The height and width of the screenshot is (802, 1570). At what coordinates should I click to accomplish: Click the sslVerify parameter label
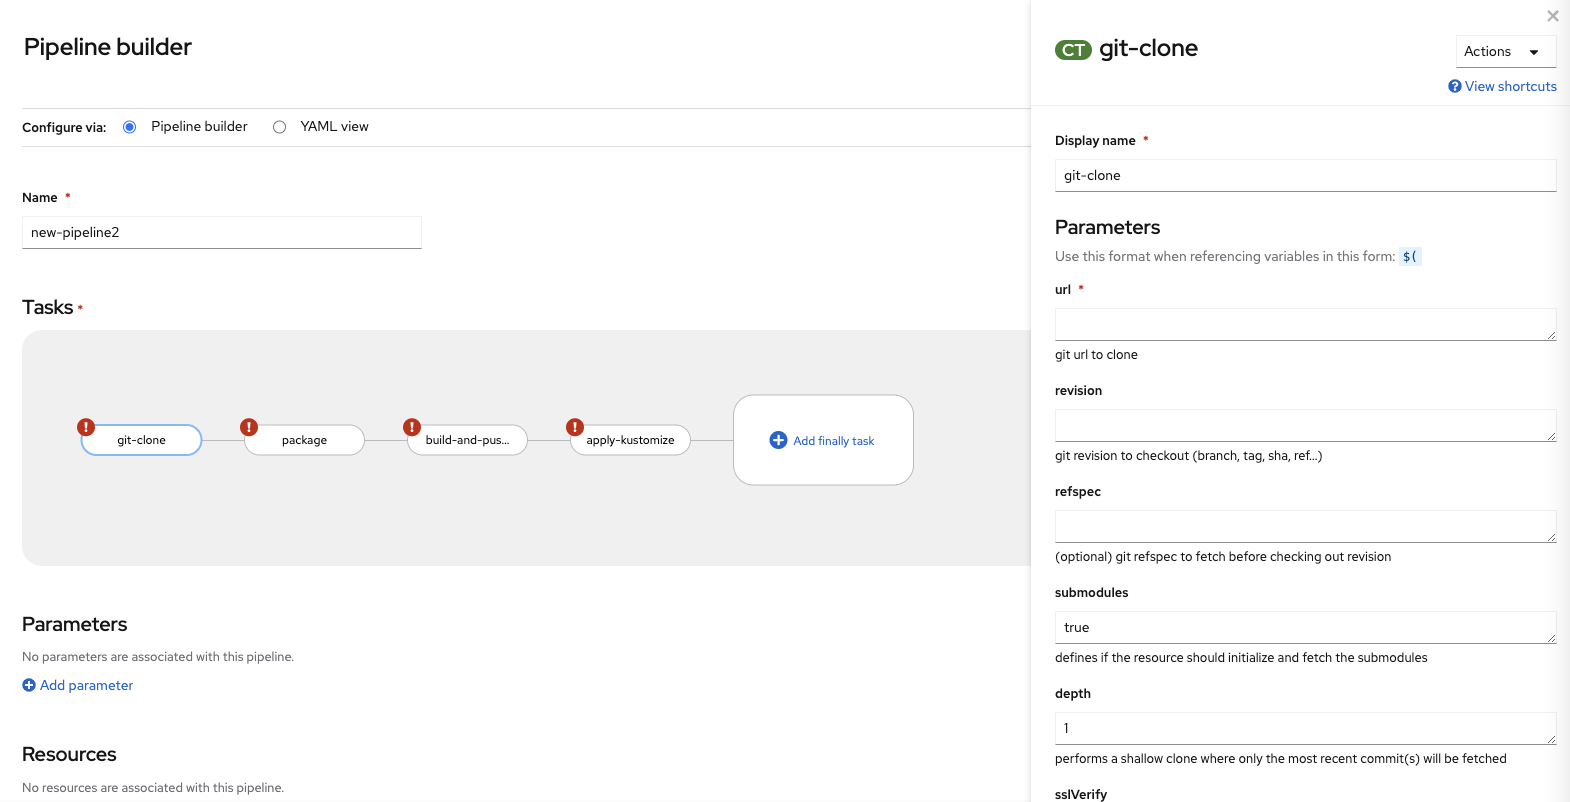pos(1081,795)
